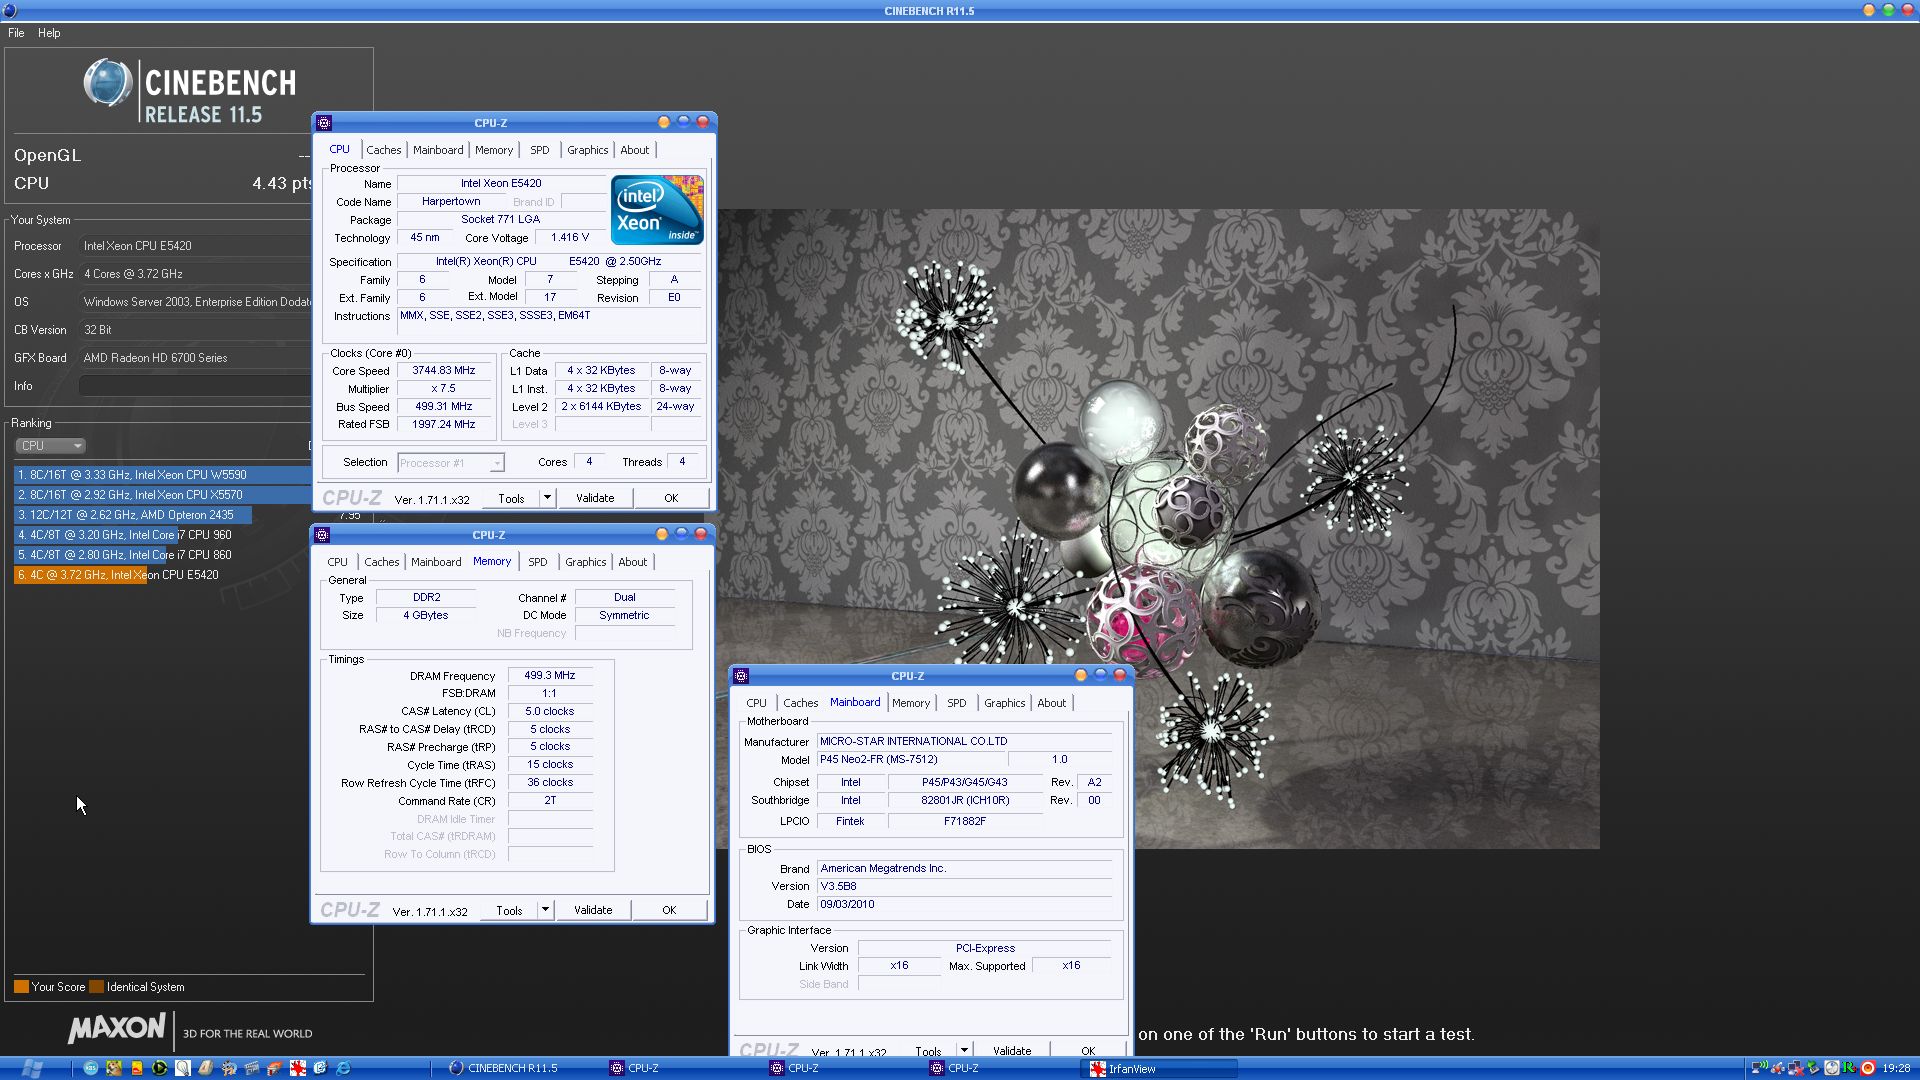This screenshot has width=1920, height=1080.
Task: Click the round blue quick launch icon next to Start
Action: 91,1068
